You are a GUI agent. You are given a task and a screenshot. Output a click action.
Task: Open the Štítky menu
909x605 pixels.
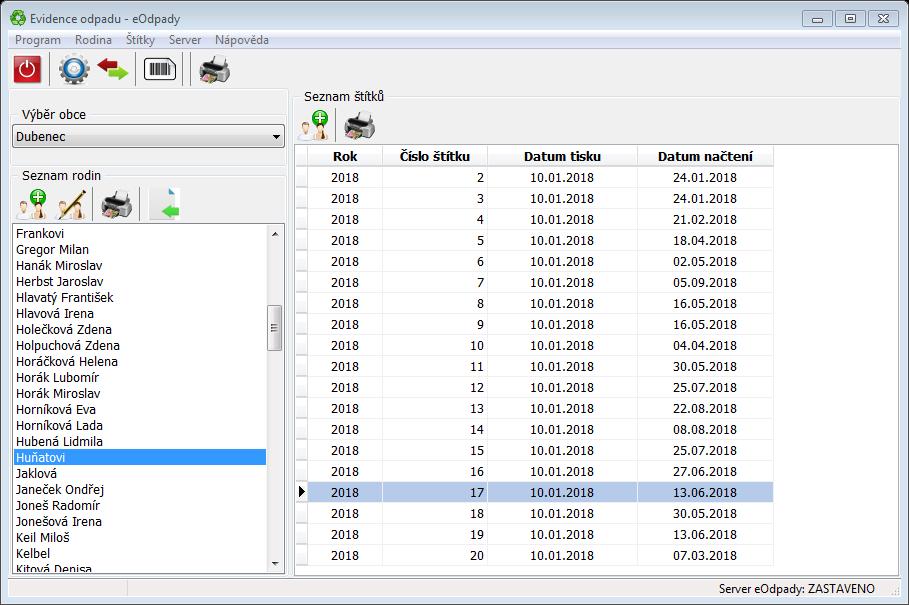pyautogui.click(x=140, y=40)
